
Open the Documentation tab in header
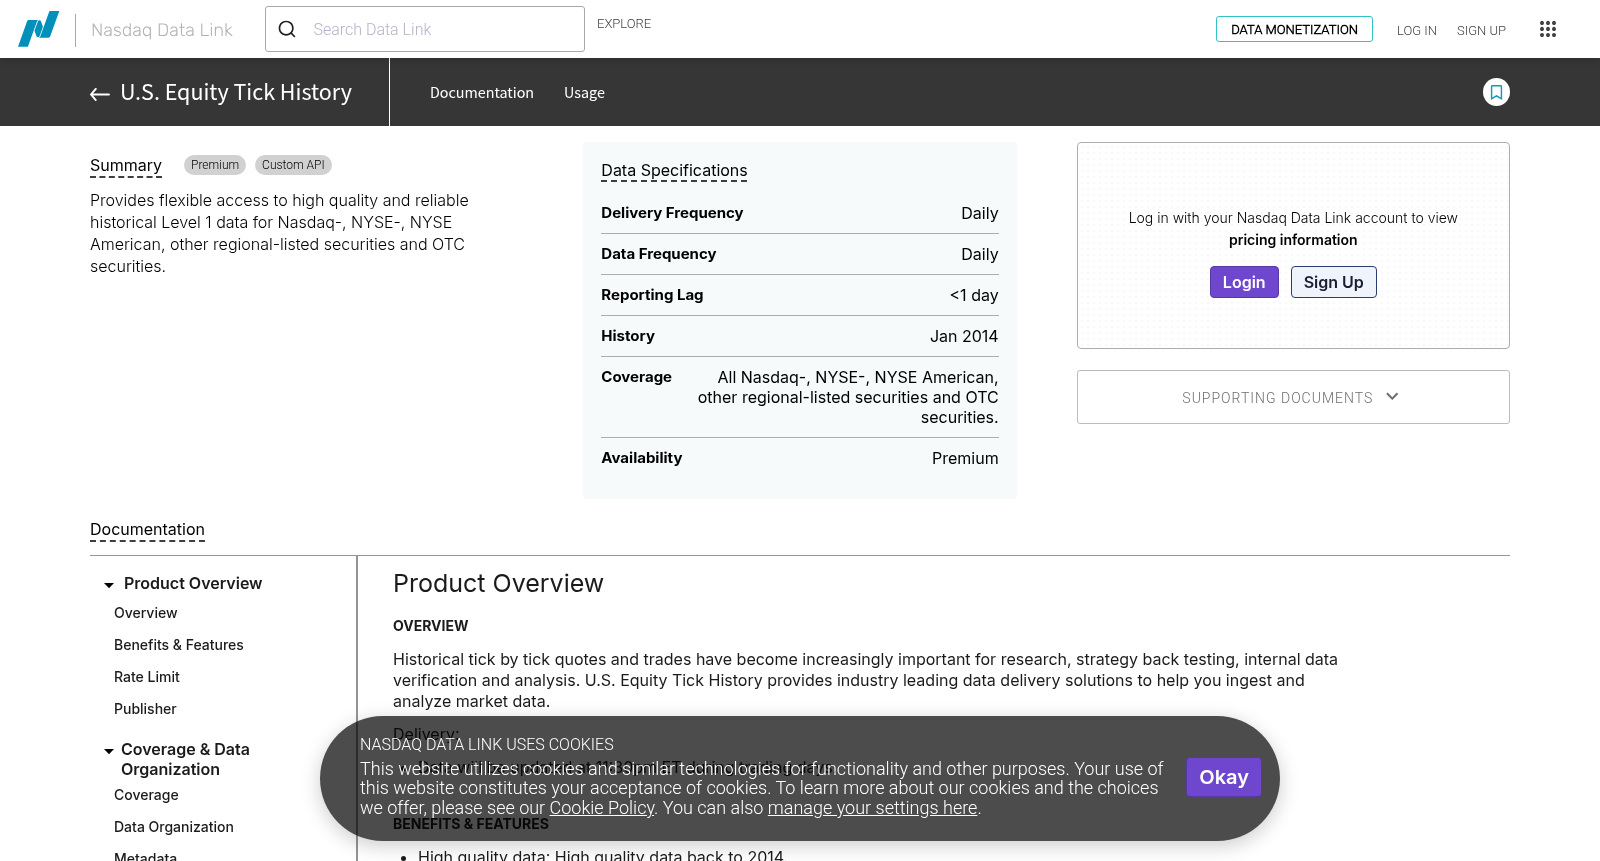coord(482,92)
